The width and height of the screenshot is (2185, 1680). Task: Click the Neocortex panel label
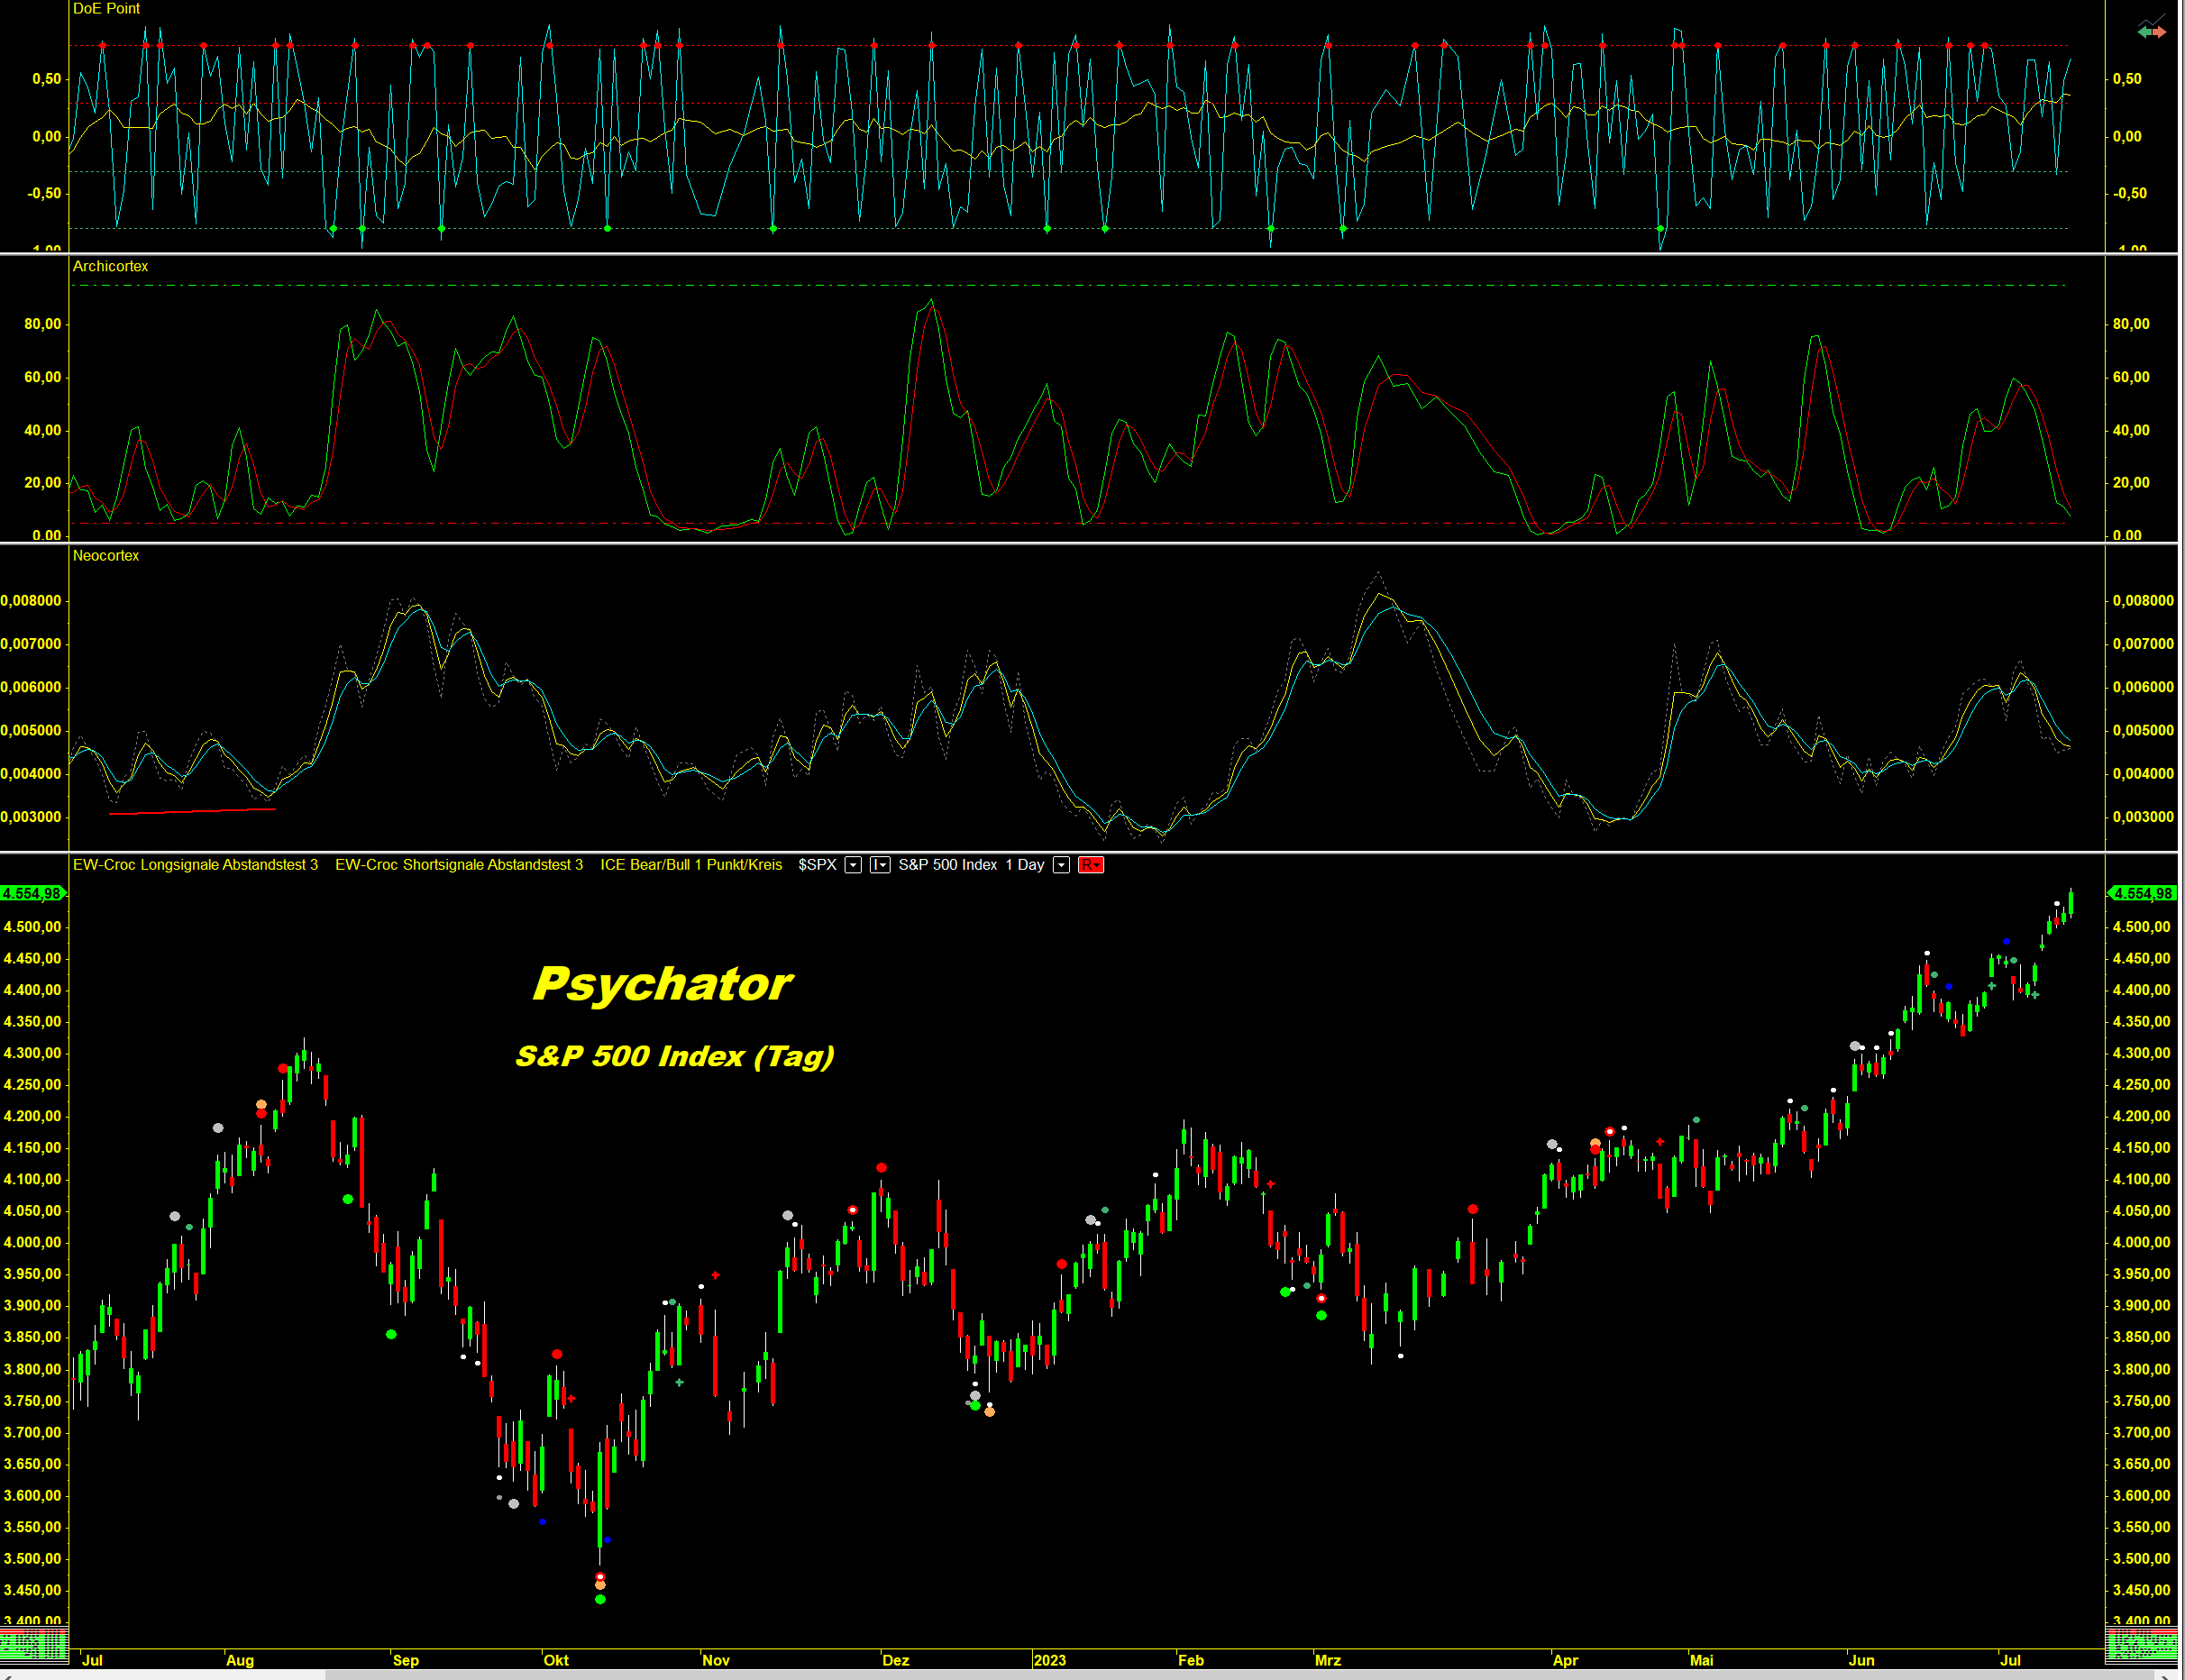pyautogui.click(x=106, y=556)
